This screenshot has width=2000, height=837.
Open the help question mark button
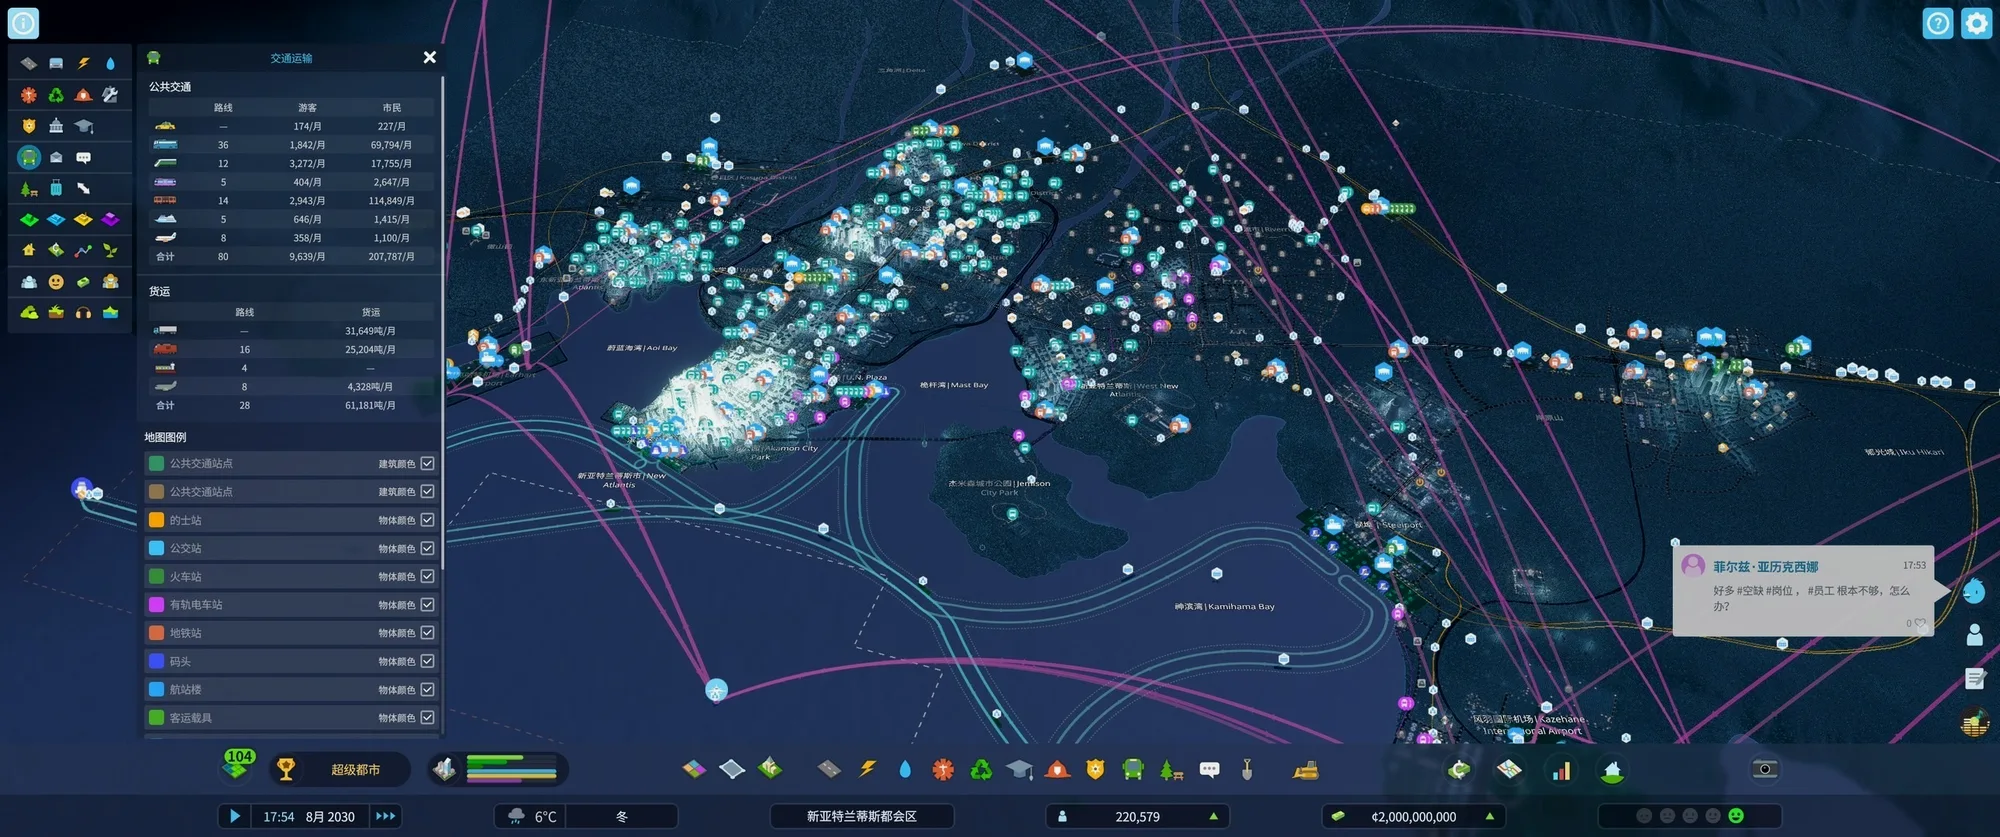click(1938, 23)
